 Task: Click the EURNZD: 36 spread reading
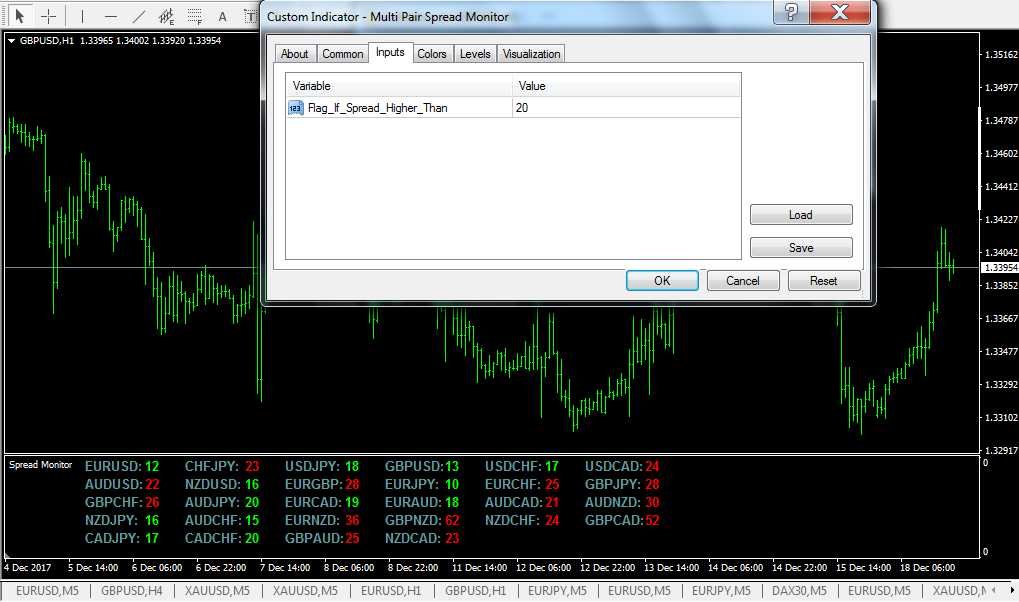tap(322, 520)
